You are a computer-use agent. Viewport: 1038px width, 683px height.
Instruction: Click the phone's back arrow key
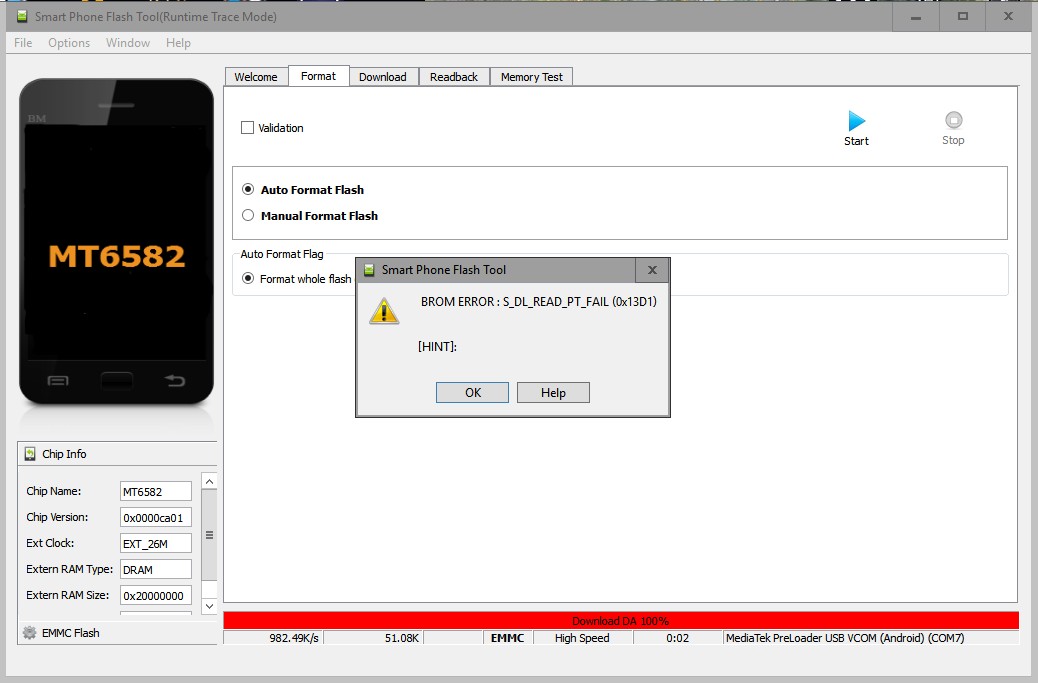pos(174,380)
